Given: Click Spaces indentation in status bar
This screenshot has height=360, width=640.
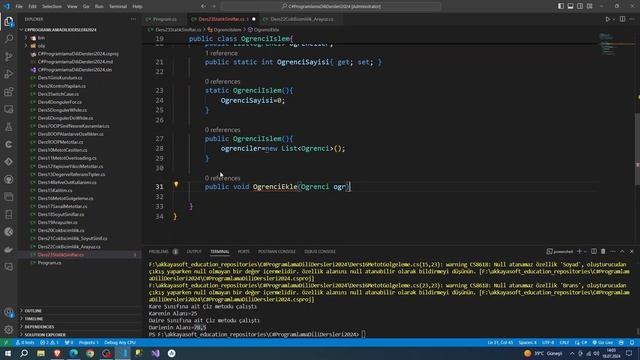Looking at the screenshot, I should (527, 342).
